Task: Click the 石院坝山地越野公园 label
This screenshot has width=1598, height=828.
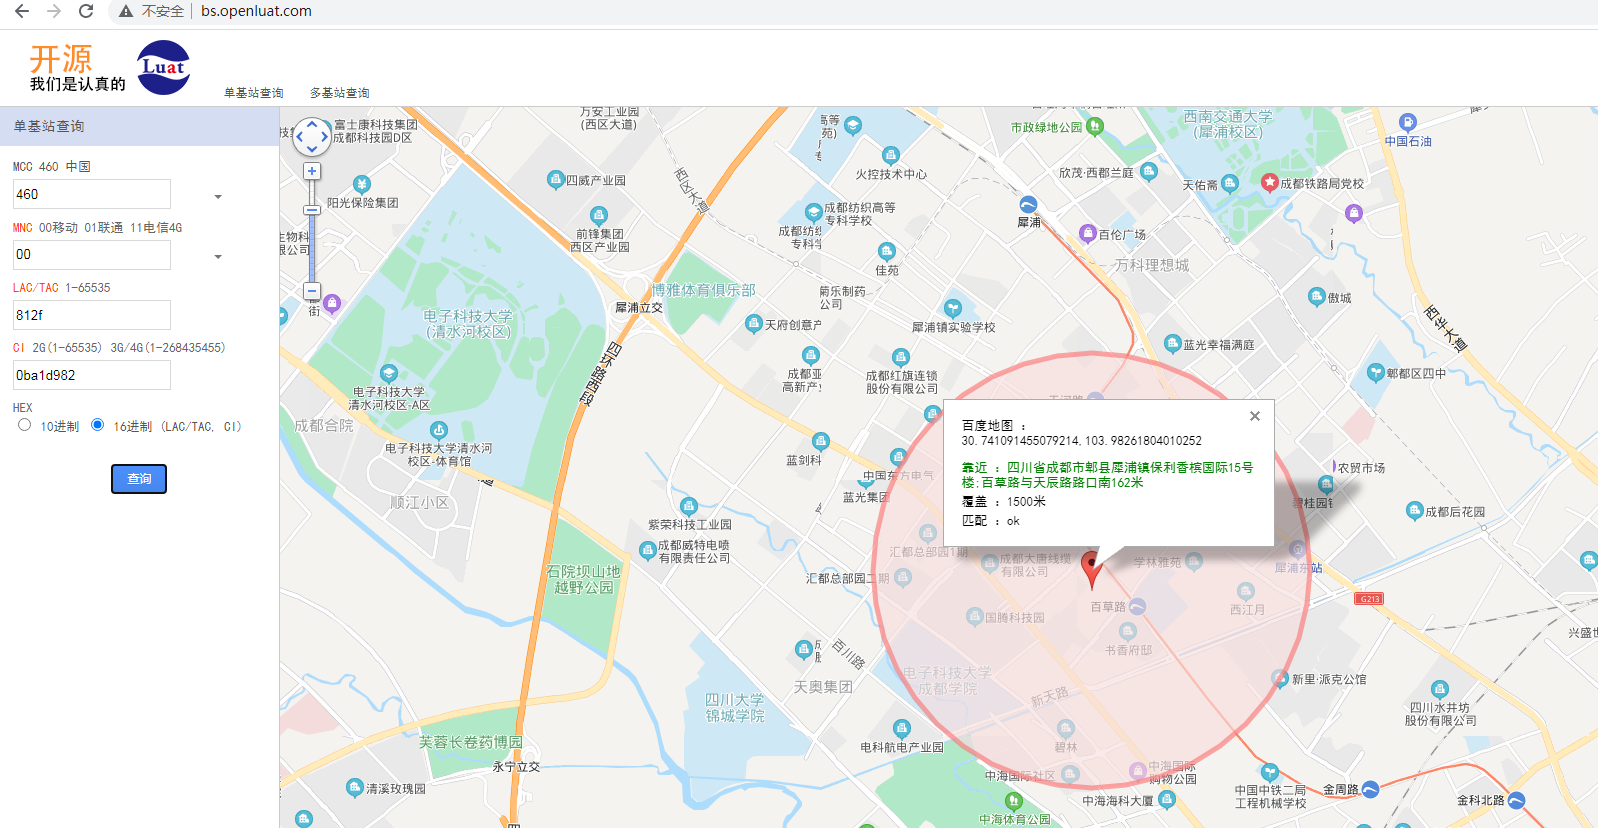Action: tap(584, 579)
